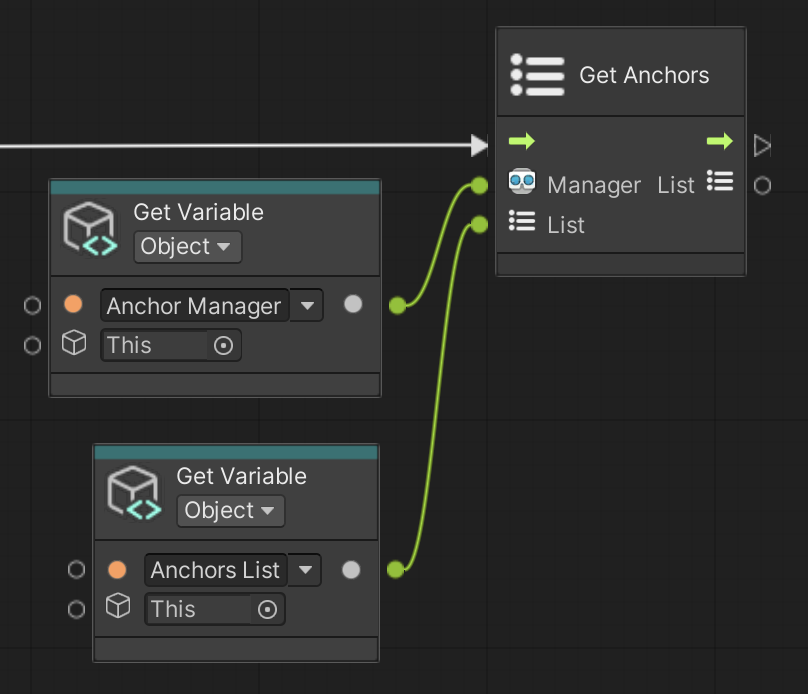Open the Object scope dropdown on Anchor Manager node
This screenshot has height=694, width=808.
[x=187, y=247]
